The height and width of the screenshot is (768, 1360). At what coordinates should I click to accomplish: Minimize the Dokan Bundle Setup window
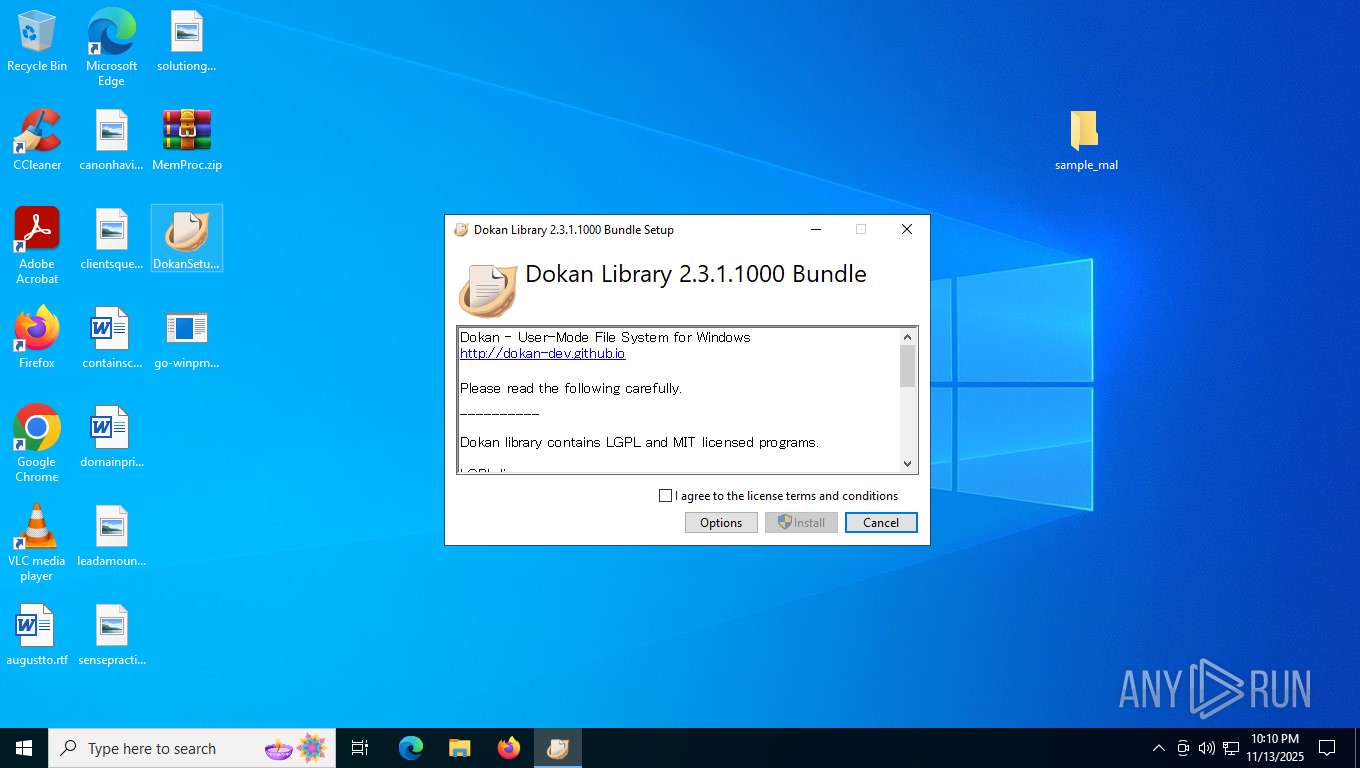[x=816, y=229]
